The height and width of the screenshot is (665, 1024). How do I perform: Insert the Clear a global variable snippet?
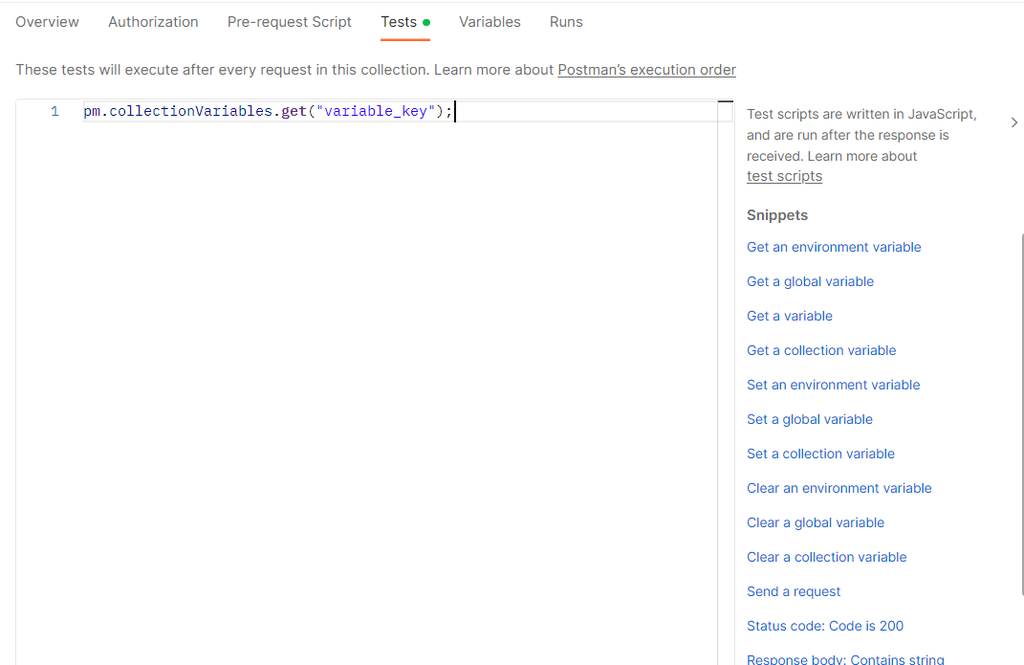[815, 522]
